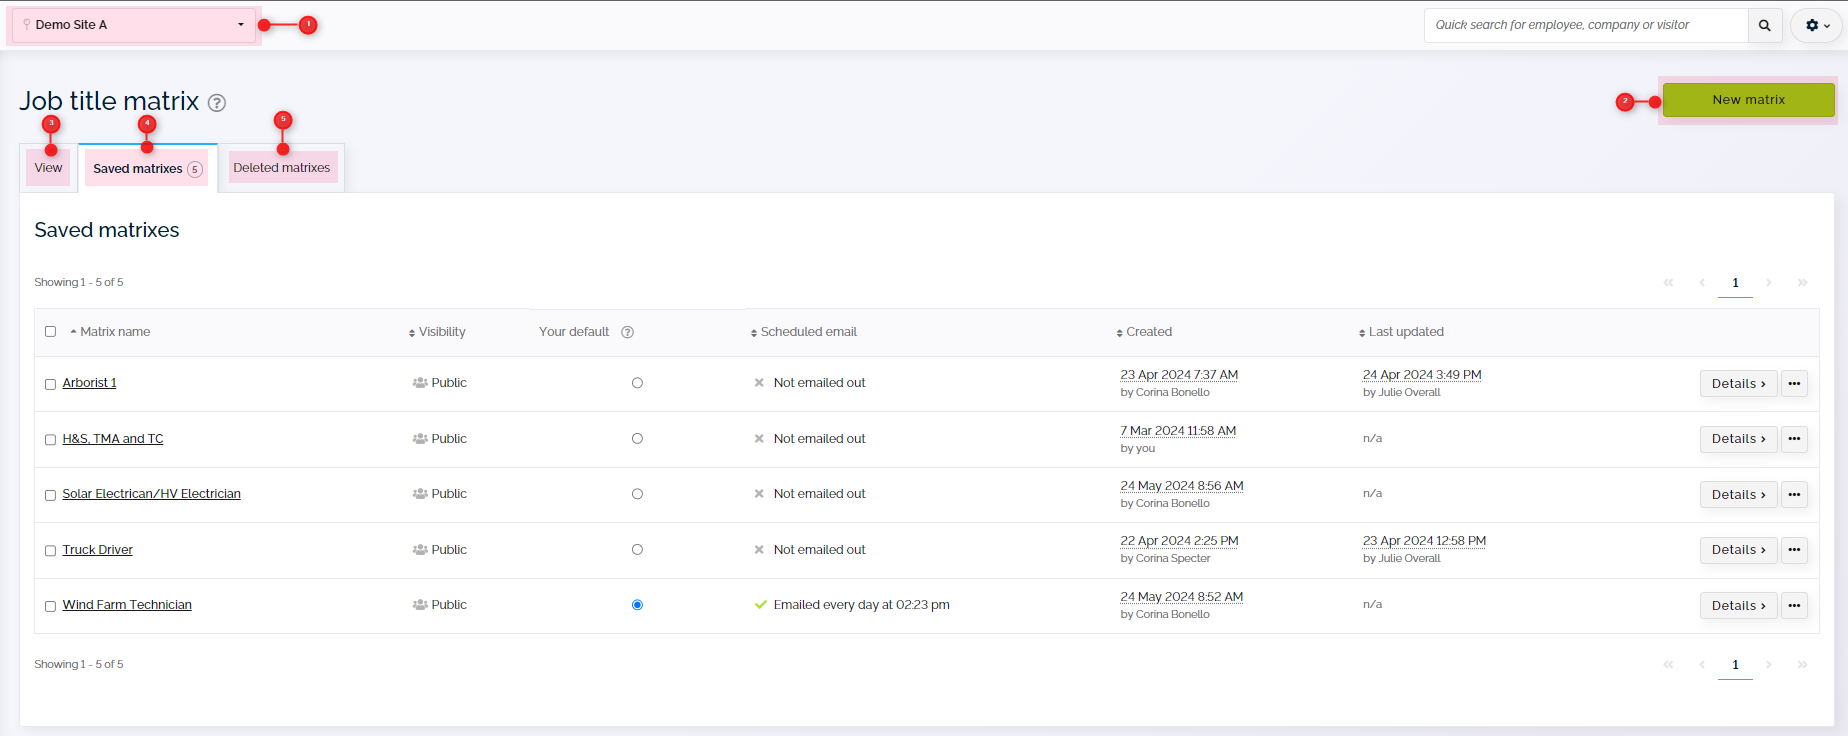Viewport: 1848px width, 736px height.
Task: Set H&S, TMA and TC as default
Action: coord(637,439)
